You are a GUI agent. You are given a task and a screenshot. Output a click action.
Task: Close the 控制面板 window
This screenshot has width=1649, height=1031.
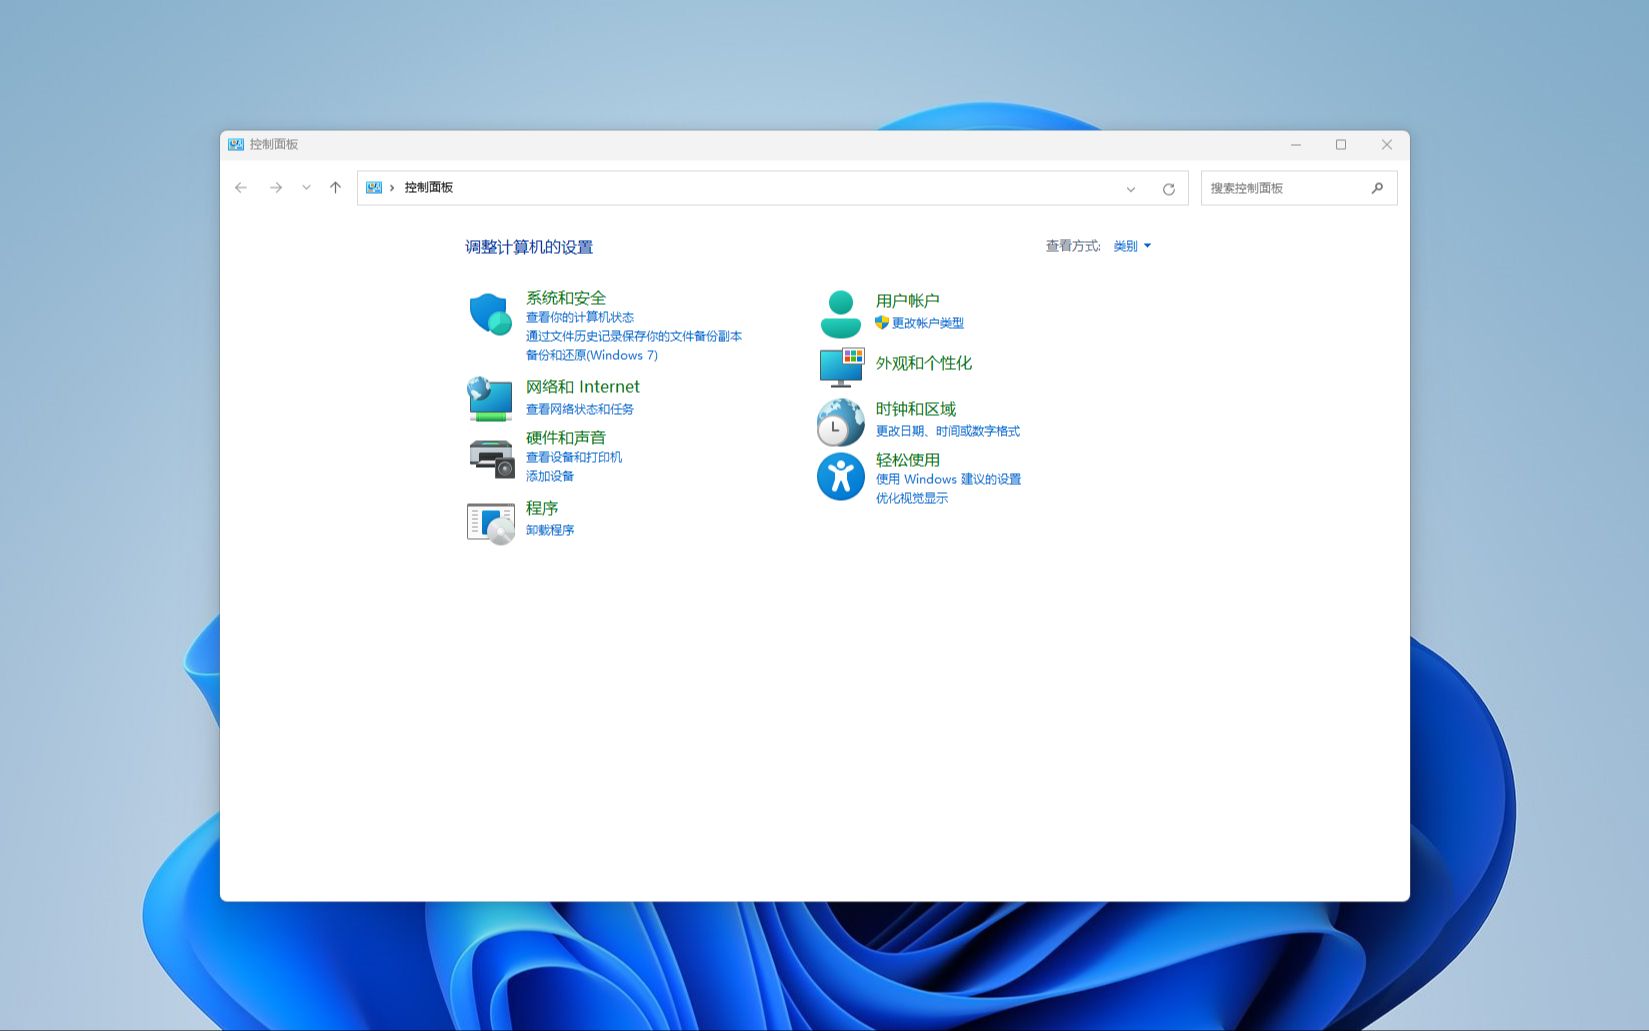(1387, 145)
